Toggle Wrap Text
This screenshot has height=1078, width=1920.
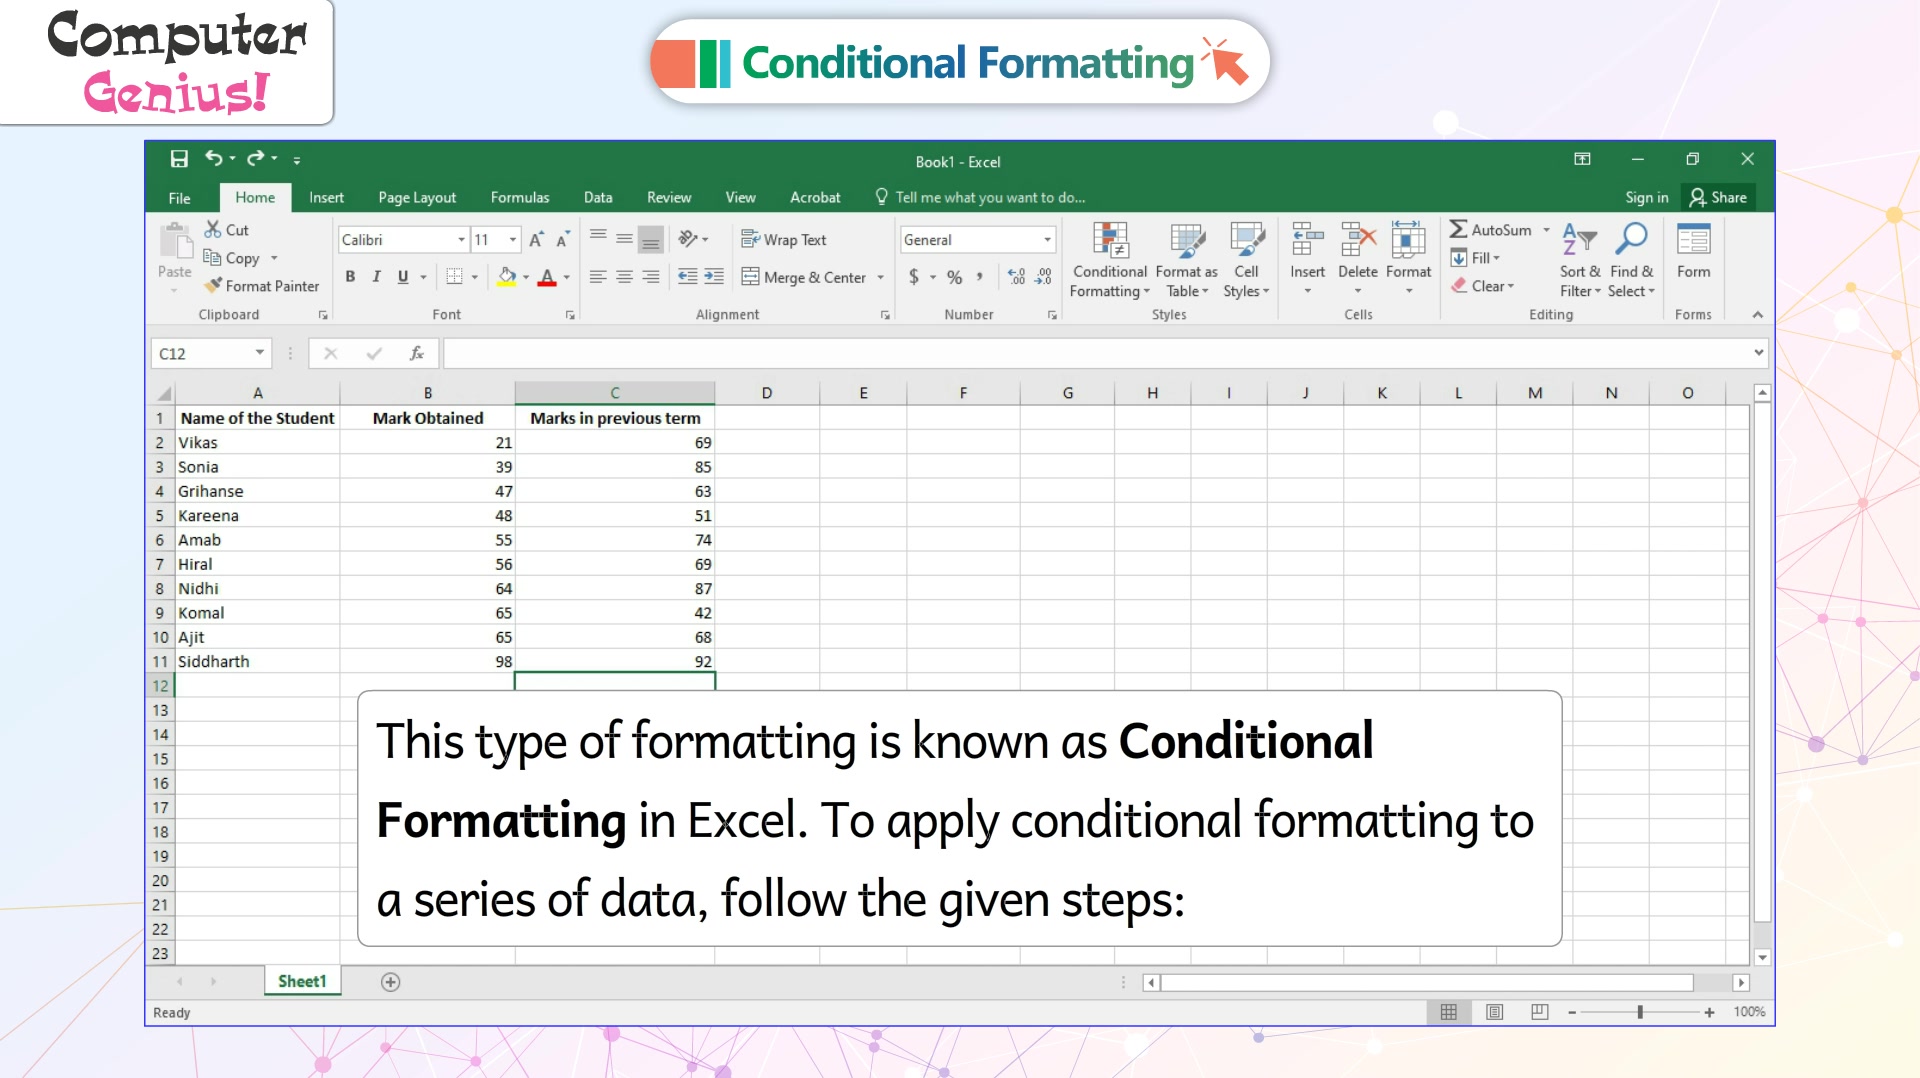coord(783,240)
